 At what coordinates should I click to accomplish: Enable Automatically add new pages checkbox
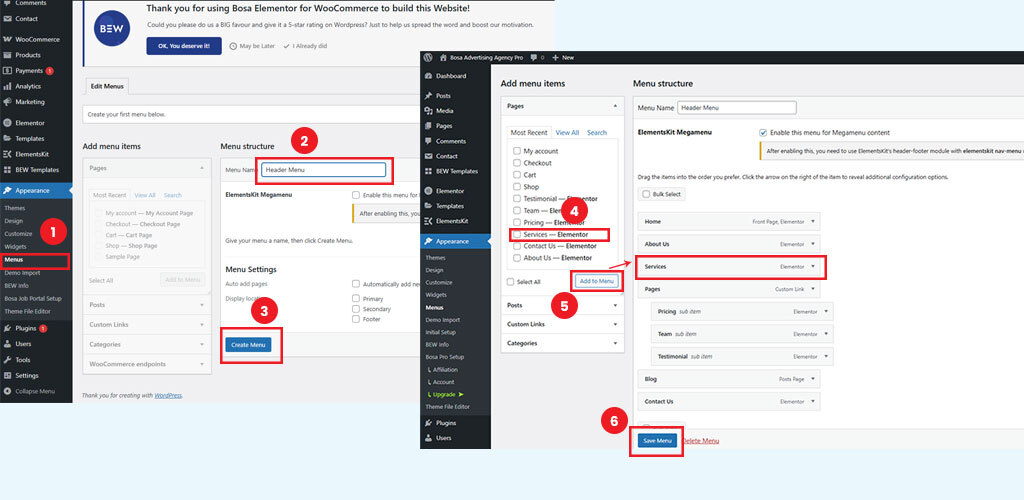tap(356, 284)
